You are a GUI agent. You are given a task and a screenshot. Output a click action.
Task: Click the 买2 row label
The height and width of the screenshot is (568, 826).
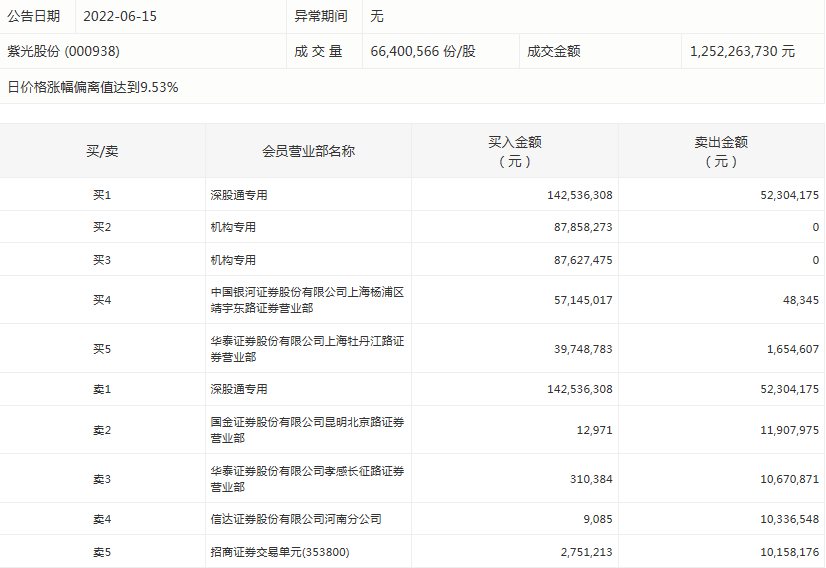(102, 227)
